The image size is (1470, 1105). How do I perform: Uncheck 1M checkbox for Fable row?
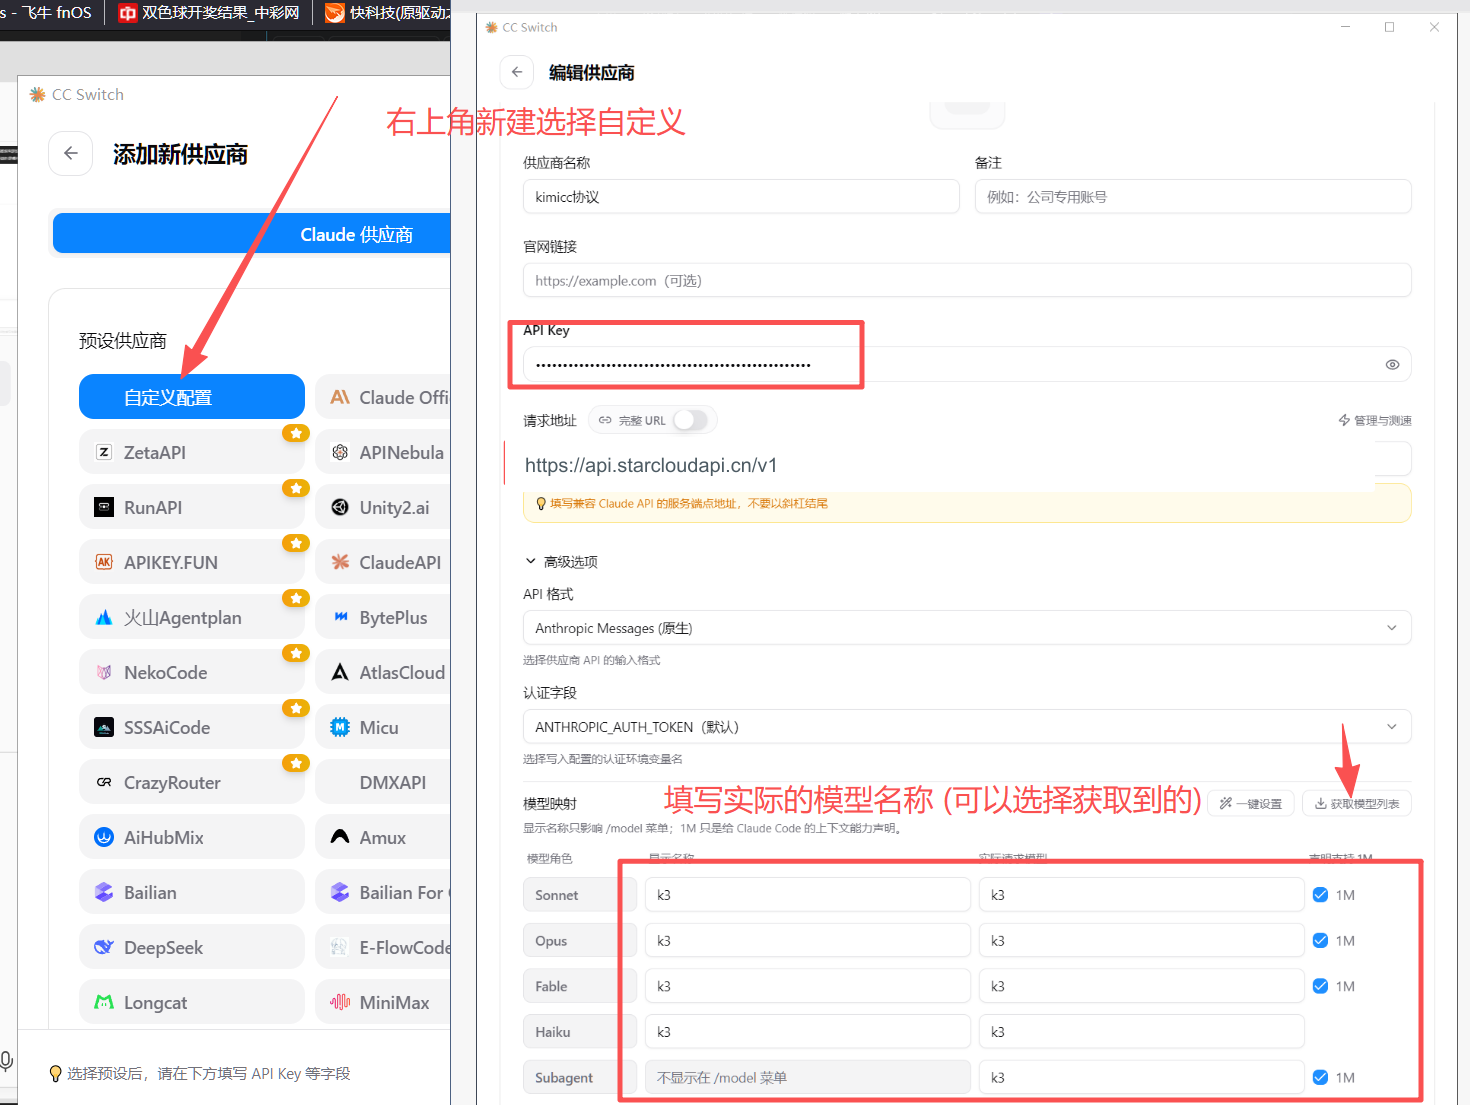pos(1320,986)
